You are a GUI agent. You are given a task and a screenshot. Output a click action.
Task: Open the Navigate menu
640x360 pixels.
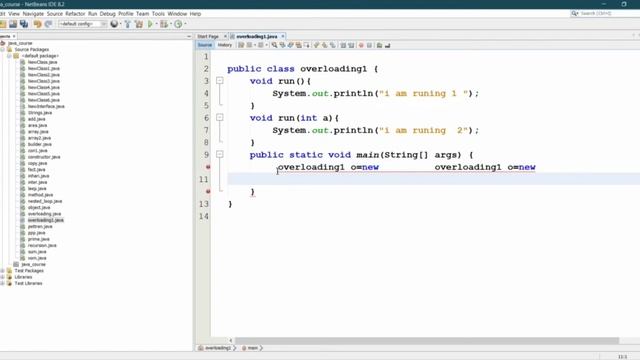point(33,13)
